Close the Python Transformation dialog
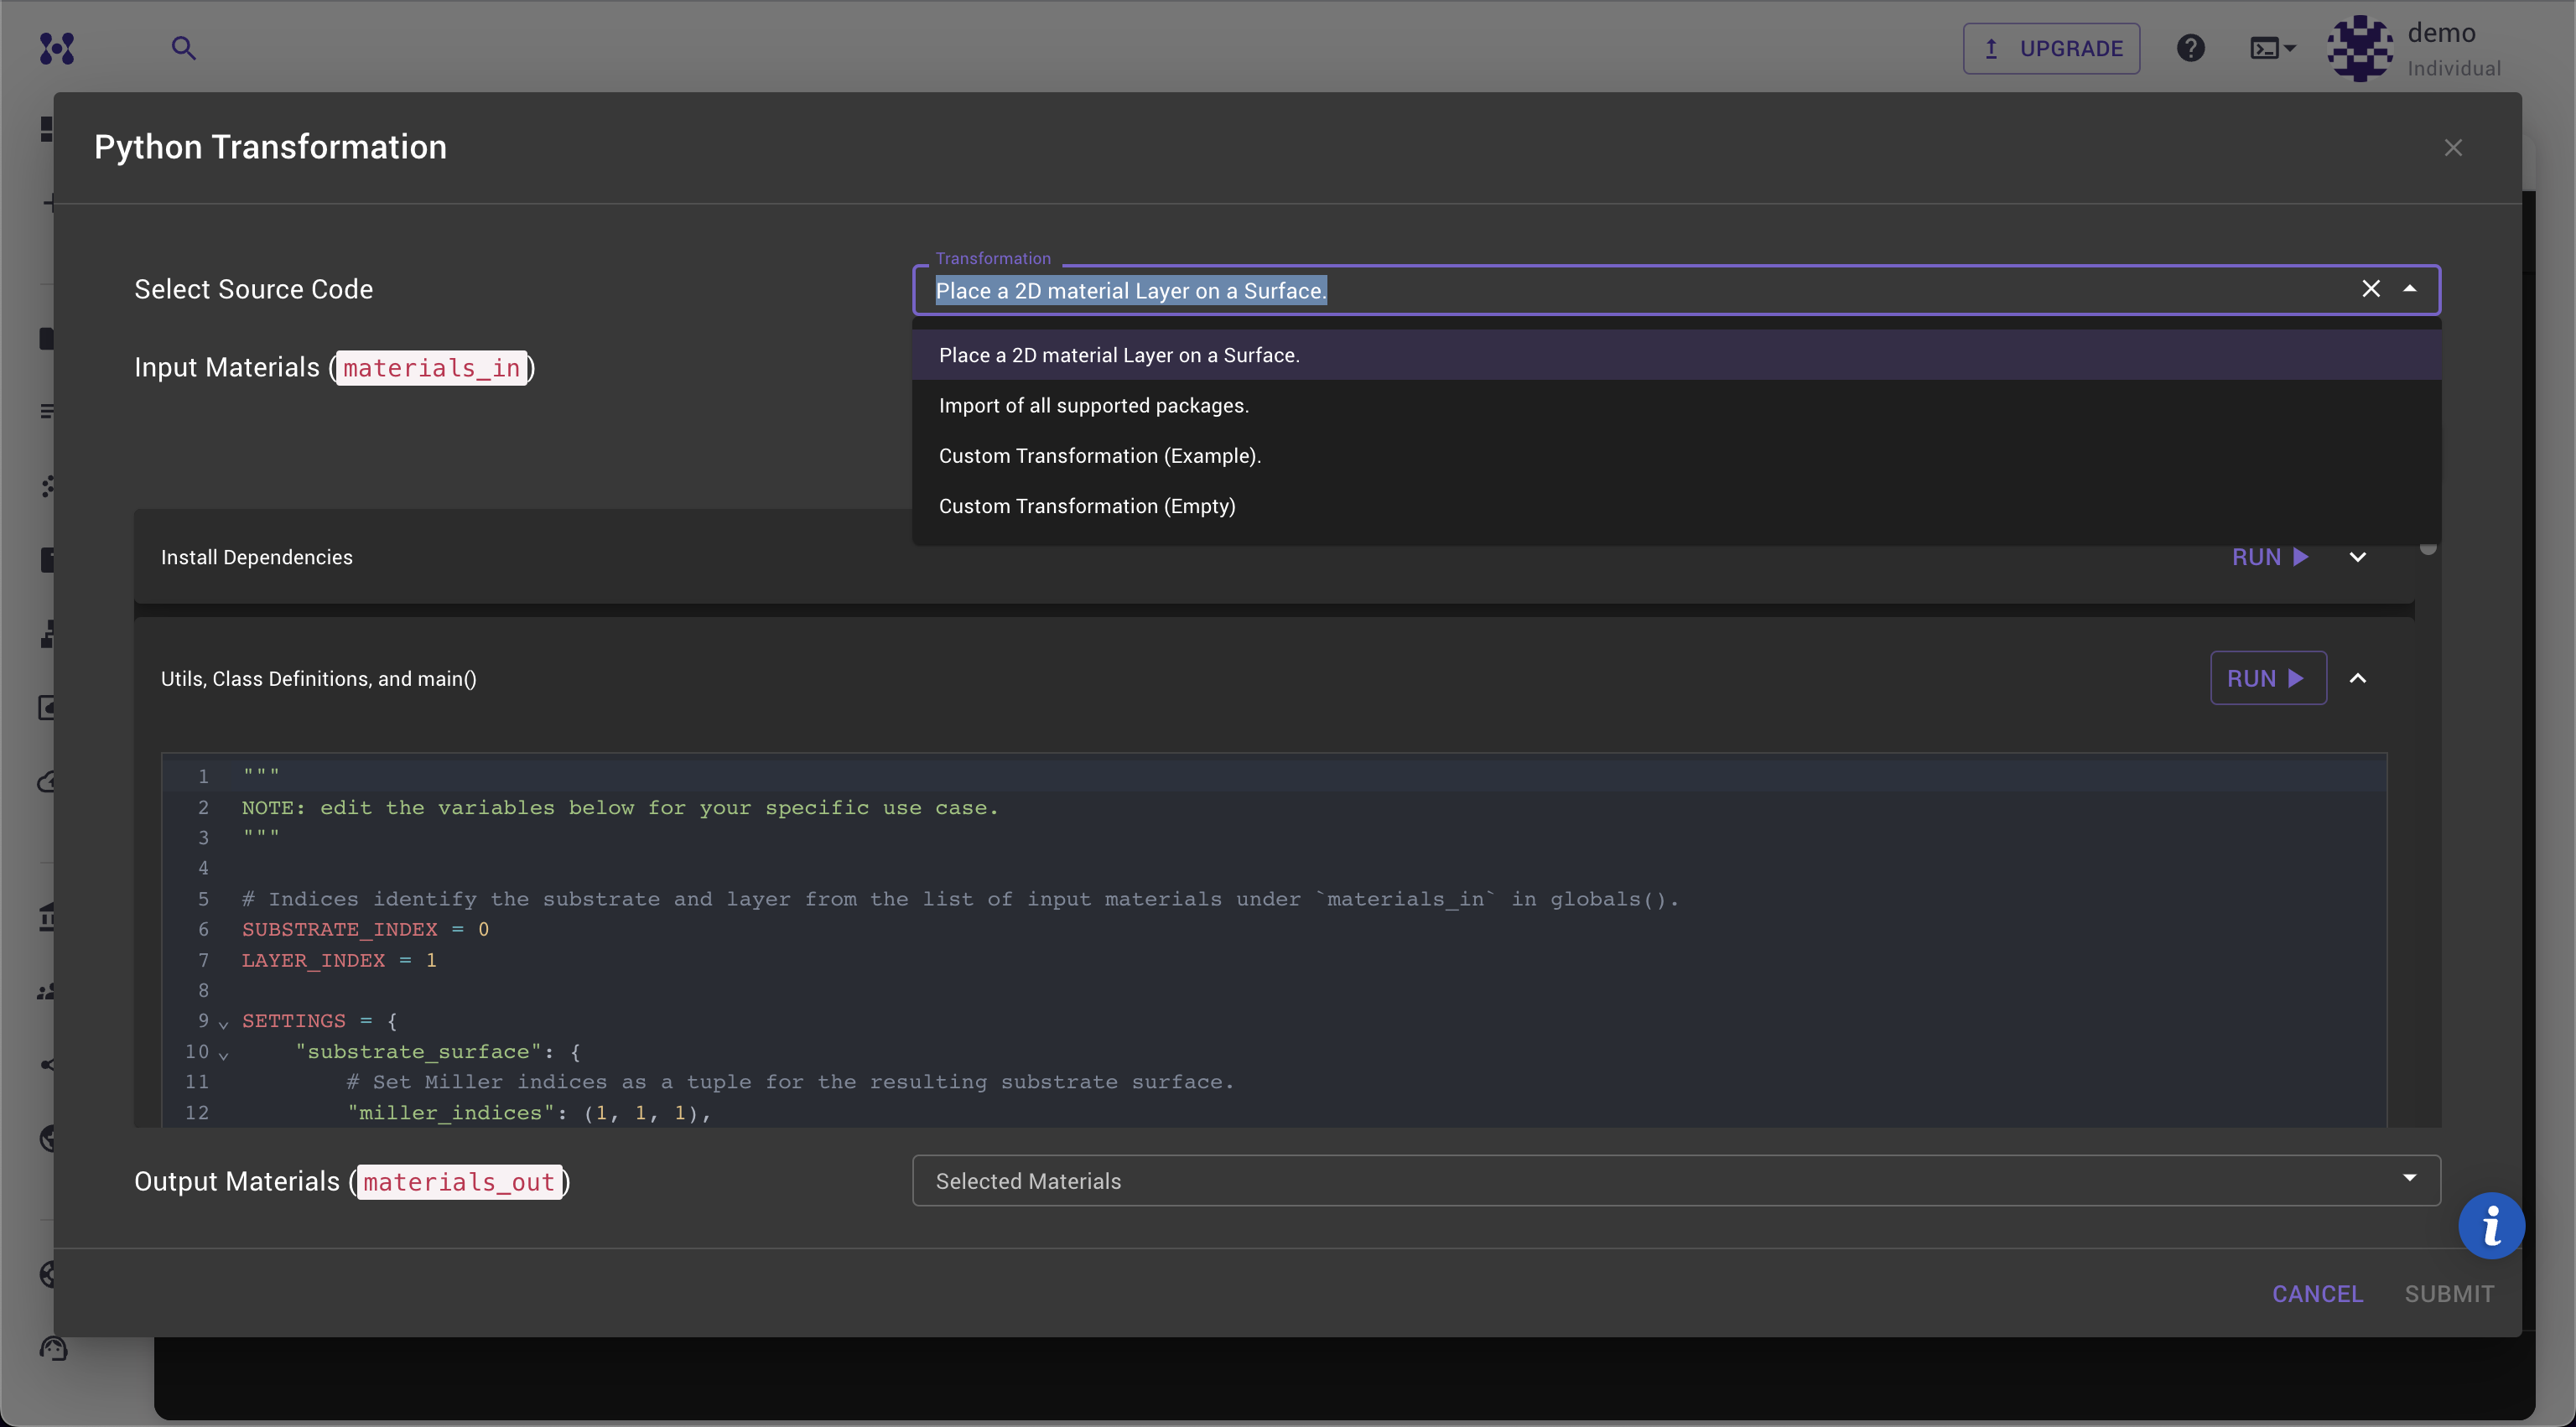Viewport: 2576px width, 1427px height. pos(2452,148)
